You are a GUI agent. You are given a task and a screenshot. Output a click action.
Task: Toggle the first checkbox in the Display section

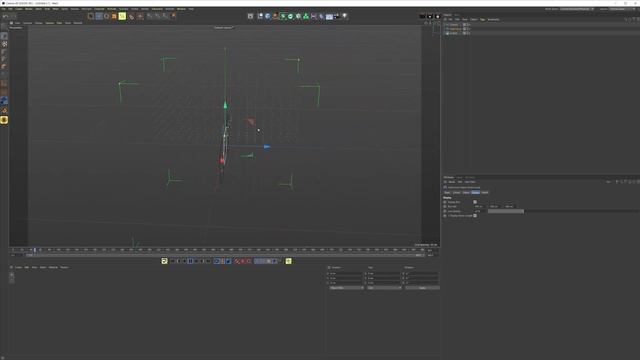coord(475,202)
